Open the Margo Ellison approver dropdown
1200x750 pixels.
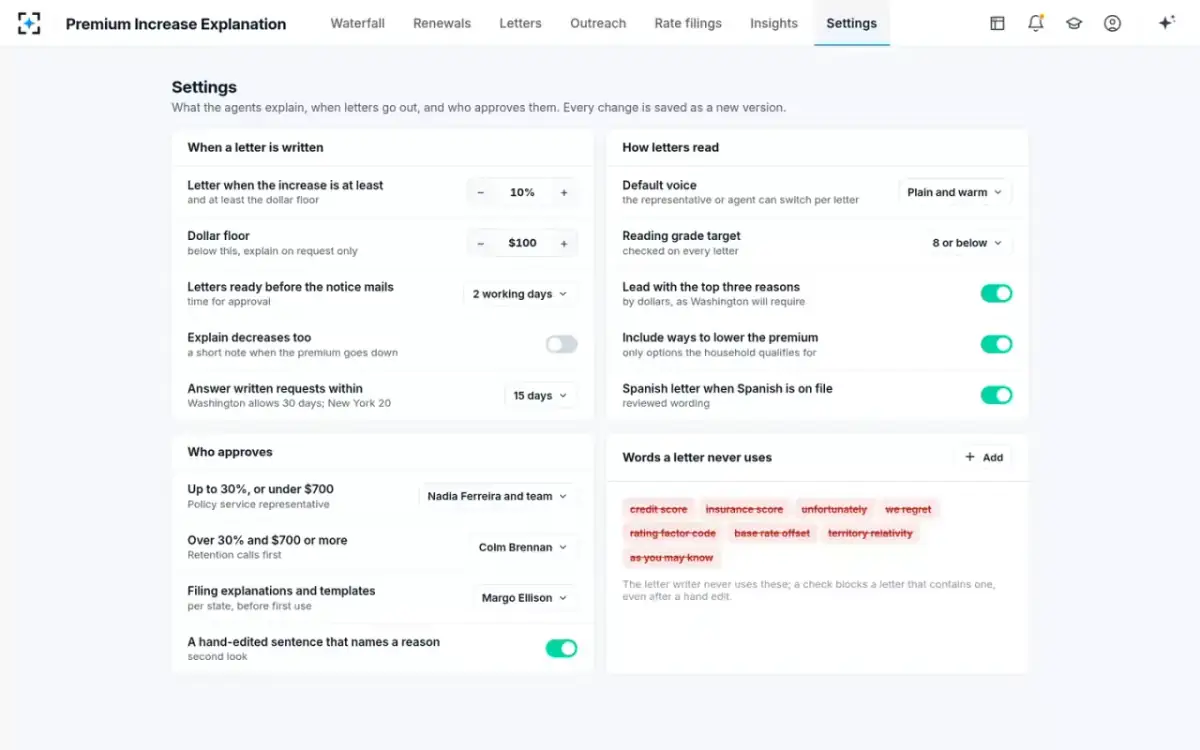[x=524, y=598]
